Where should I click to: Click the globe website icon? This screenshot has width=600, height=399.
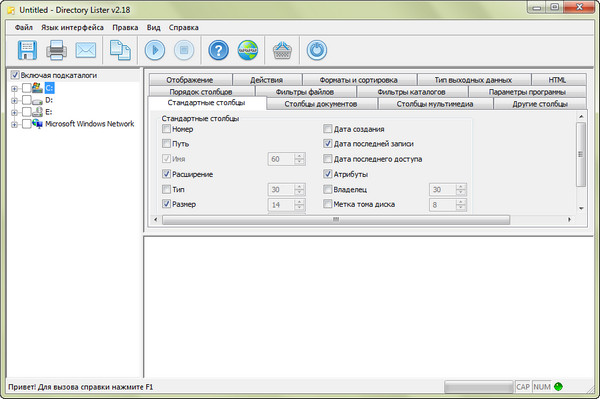coord(248,50)
